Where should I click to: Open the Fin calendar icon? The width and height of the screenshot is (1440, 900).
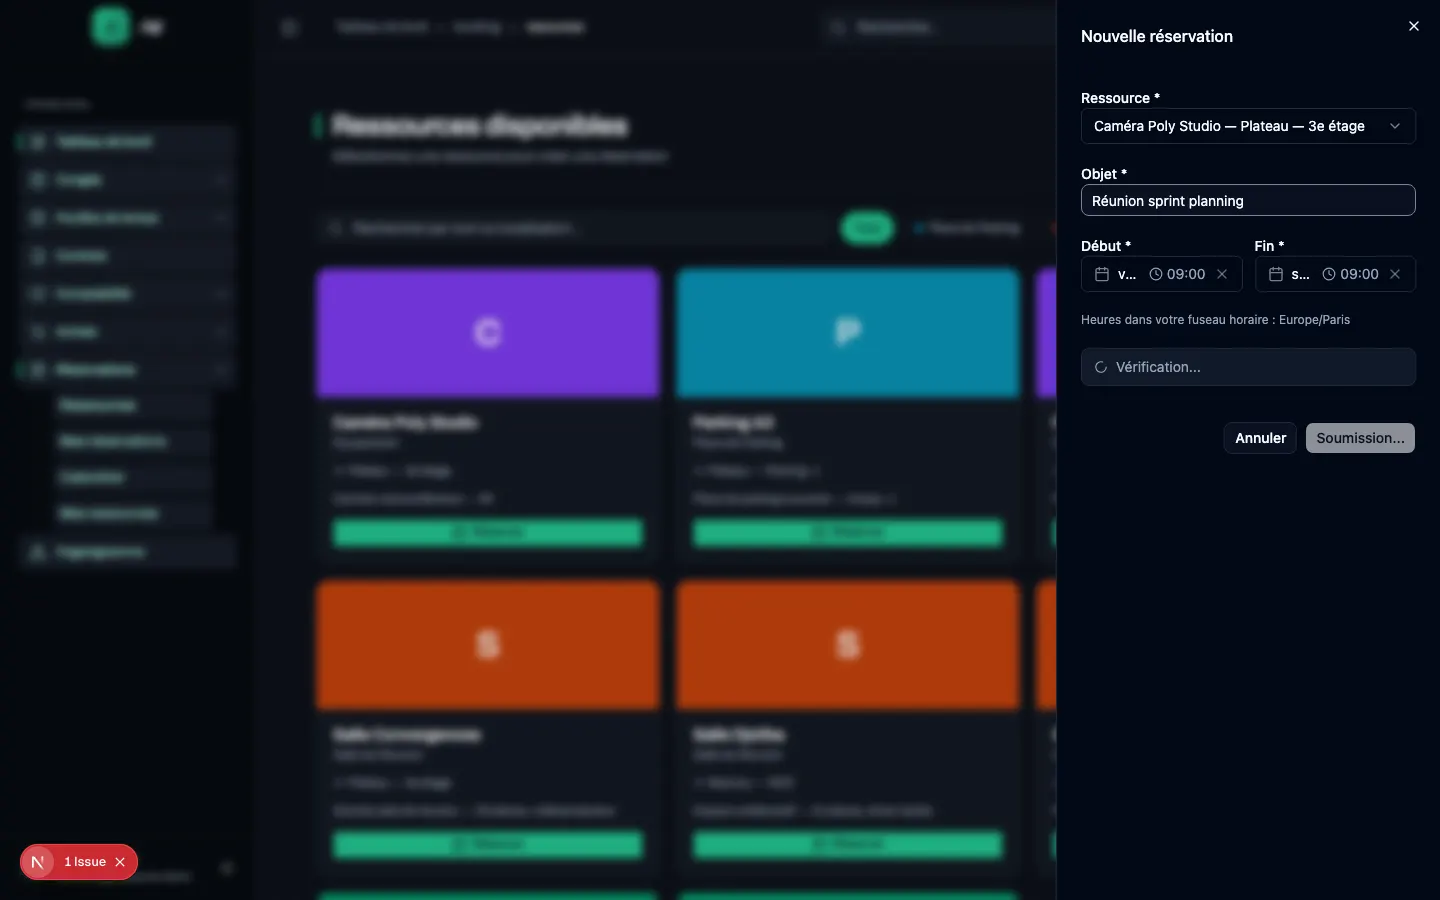click(x=1276, y=274)
